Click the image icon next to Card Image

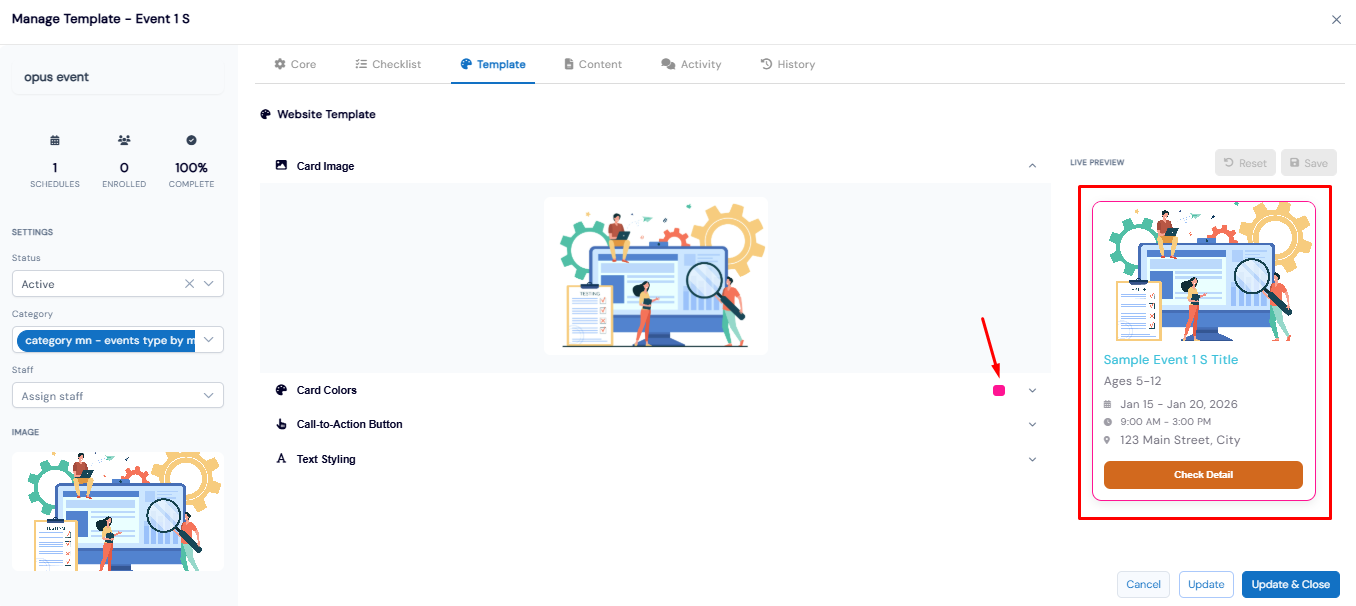(281, 166)
